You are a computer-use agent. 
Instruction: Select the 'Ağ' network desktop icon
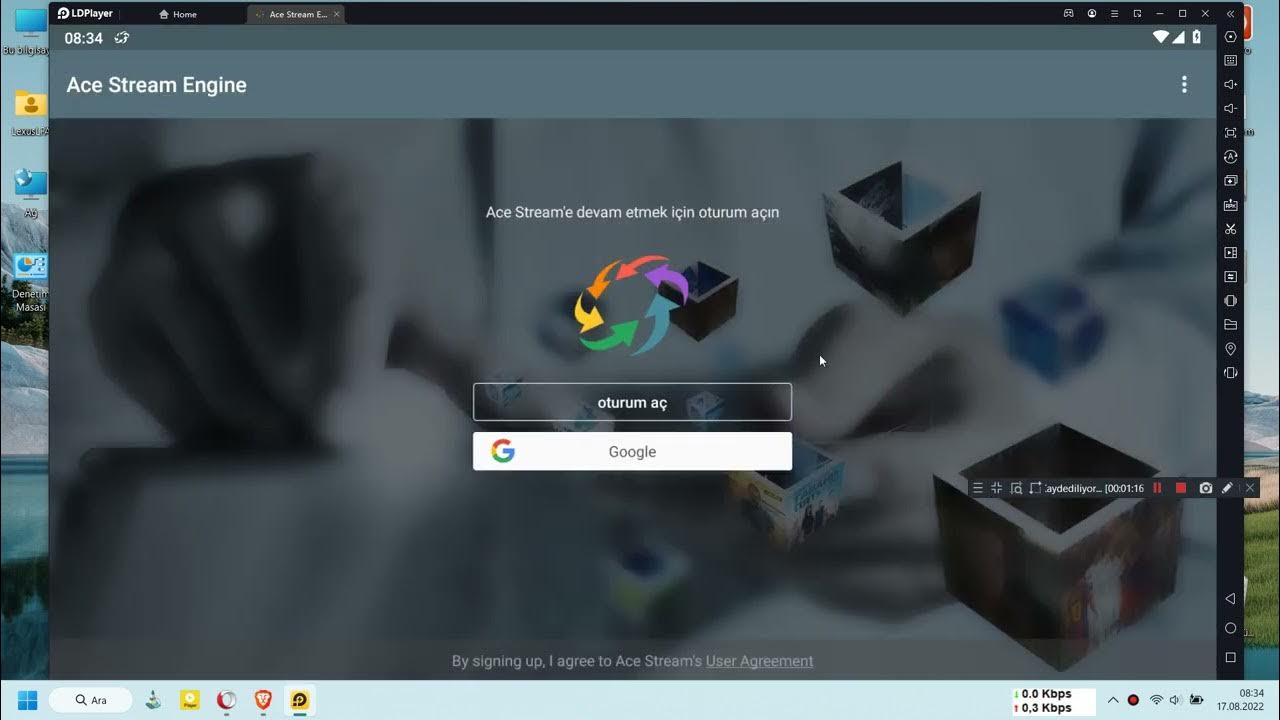tap(30, 193)
